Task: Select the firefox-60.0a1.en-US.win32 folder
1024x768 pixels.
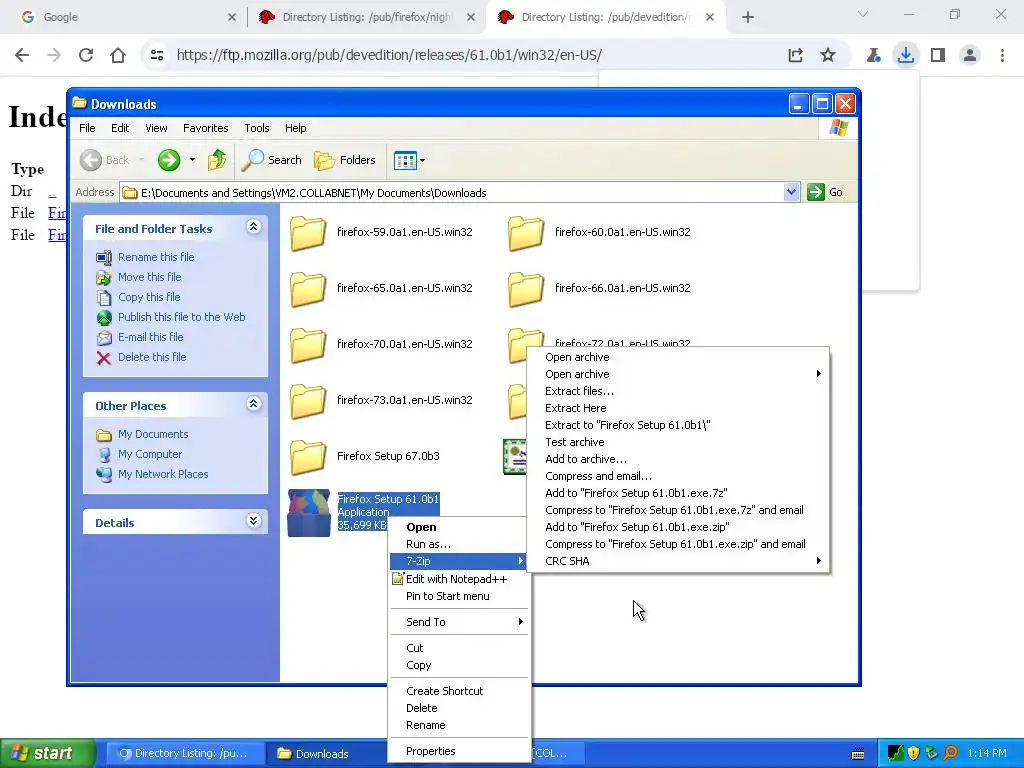Action: [x=599, y=233]
